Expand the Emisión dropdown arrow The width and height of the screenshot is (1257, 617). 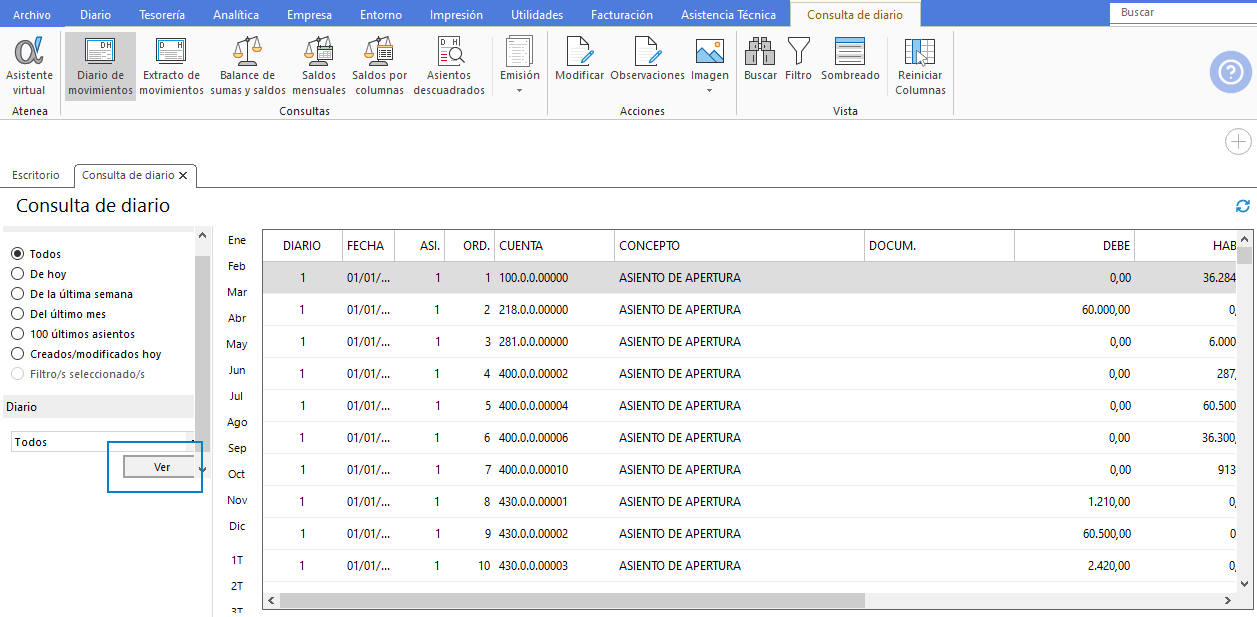519,90
